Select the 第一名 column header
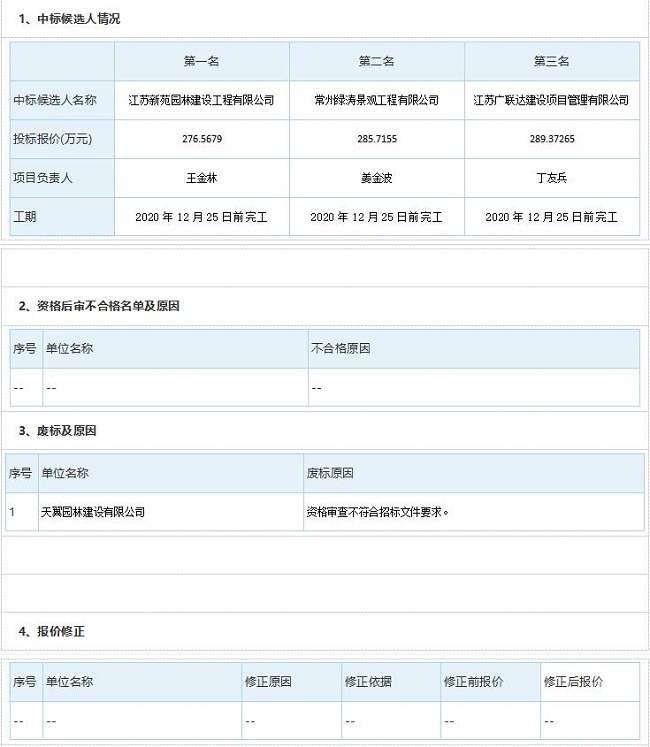Screen dimensions: 650x747 point(202,61)
